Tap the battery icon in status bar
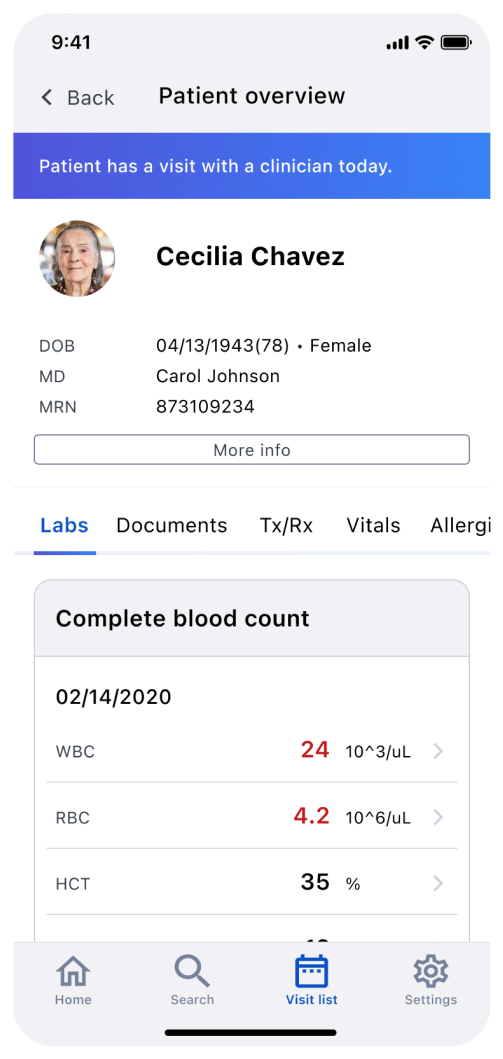 pos(456,43)
